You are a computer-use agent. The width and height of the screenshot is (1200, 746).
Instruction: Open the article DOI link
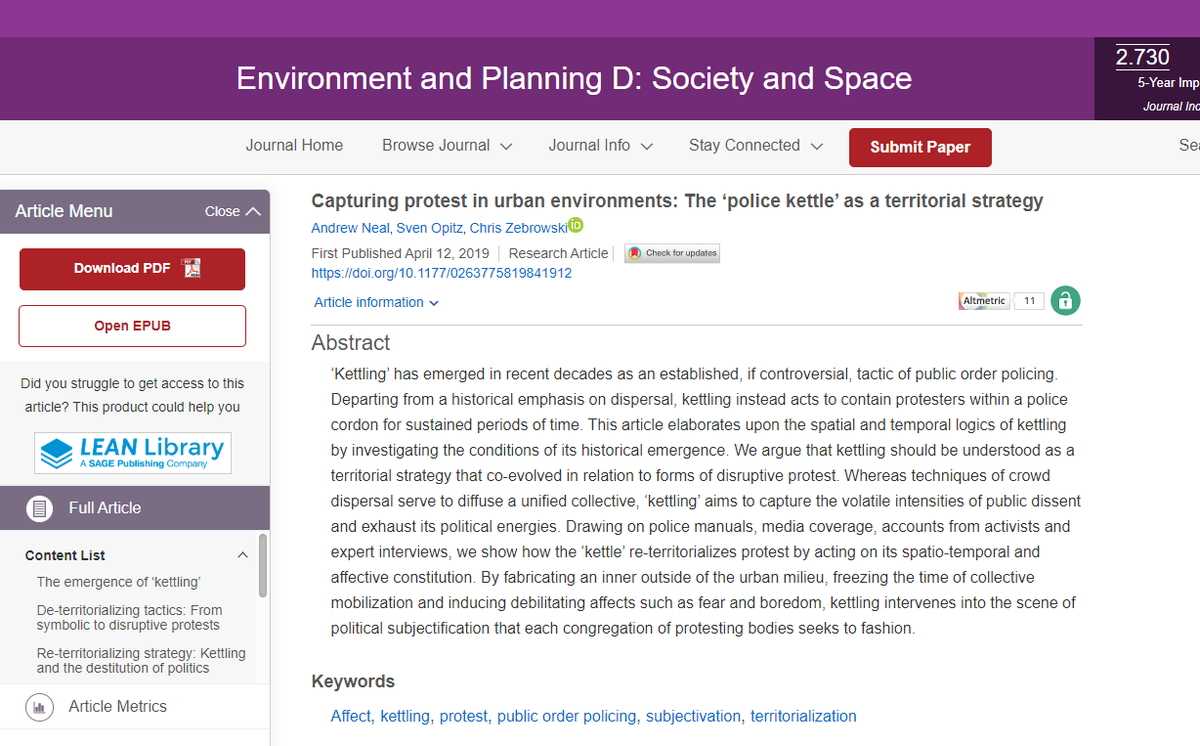pos(441,273)
